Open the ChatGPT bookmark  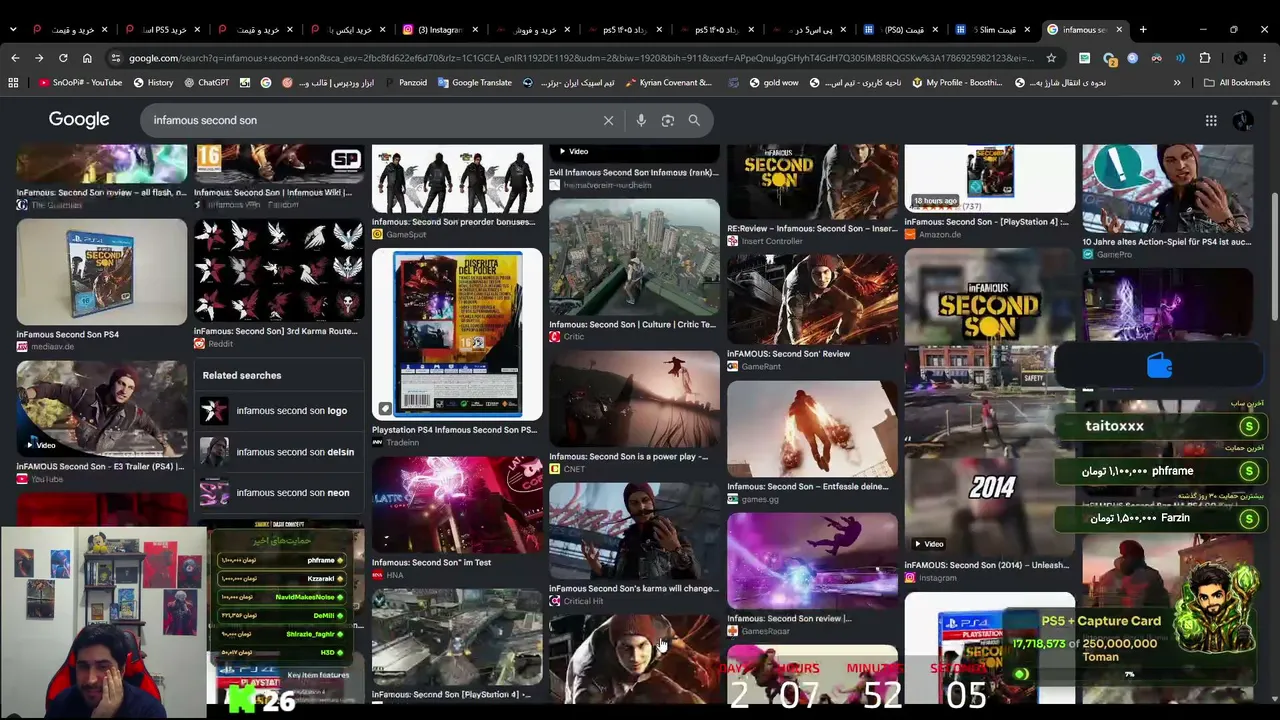[206, 83]
